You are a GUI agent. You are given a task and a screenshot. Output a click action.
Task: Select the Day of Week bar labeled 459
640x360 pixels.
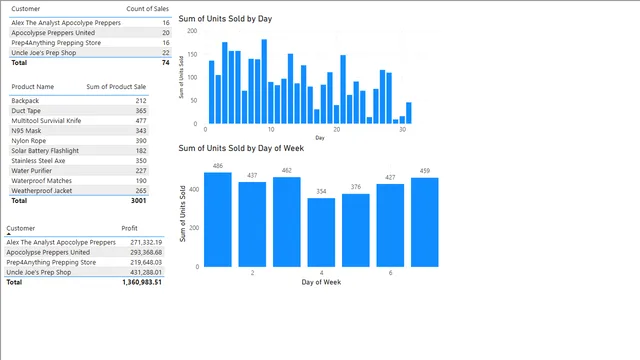425,222
